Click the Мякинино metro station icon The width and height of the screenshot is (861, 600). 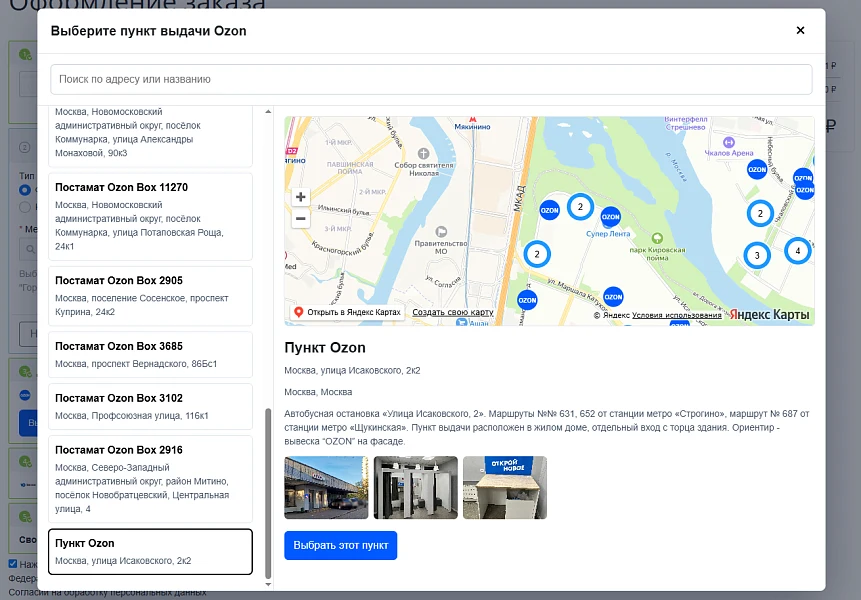pyautogui.click(x=472, y=119)
